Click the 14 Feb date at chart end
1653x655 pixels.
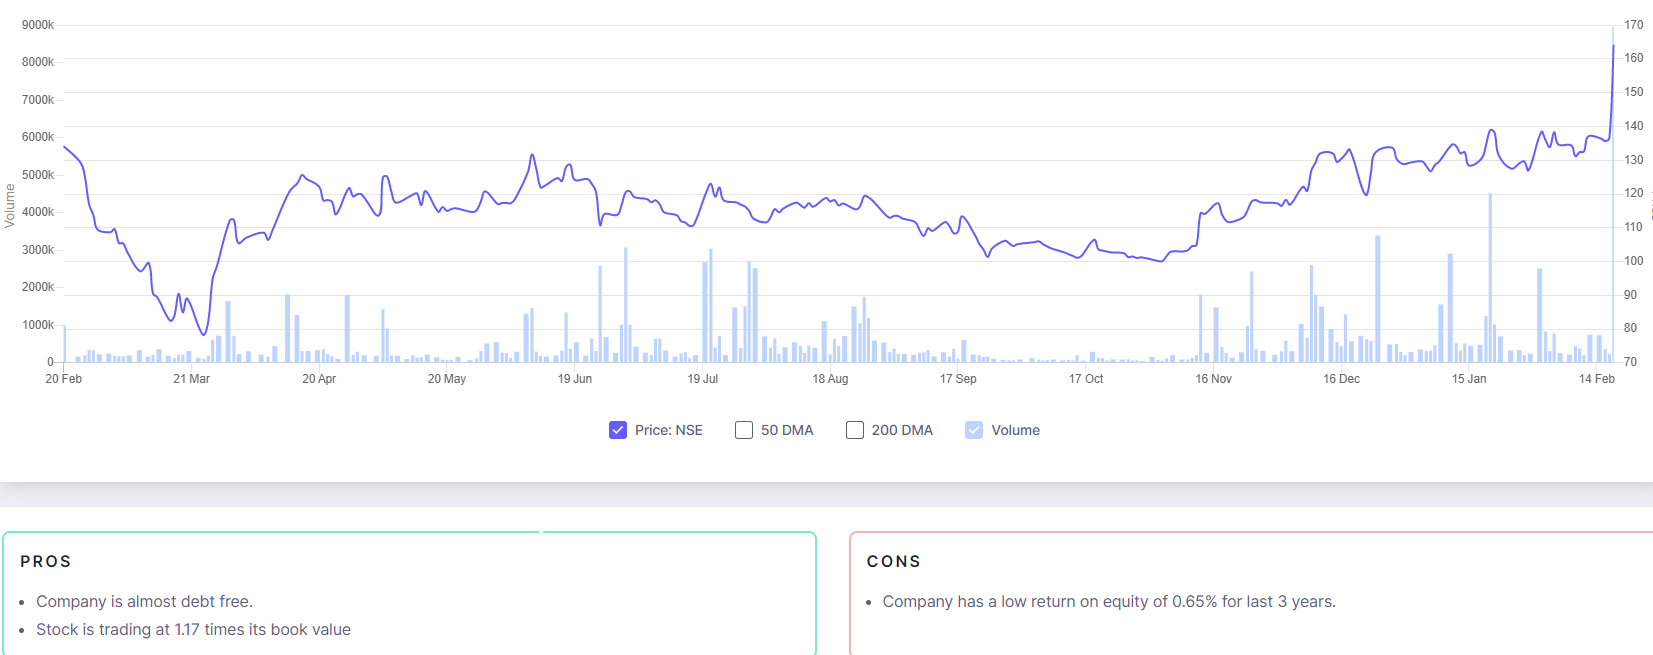[x=1596, y=379]
